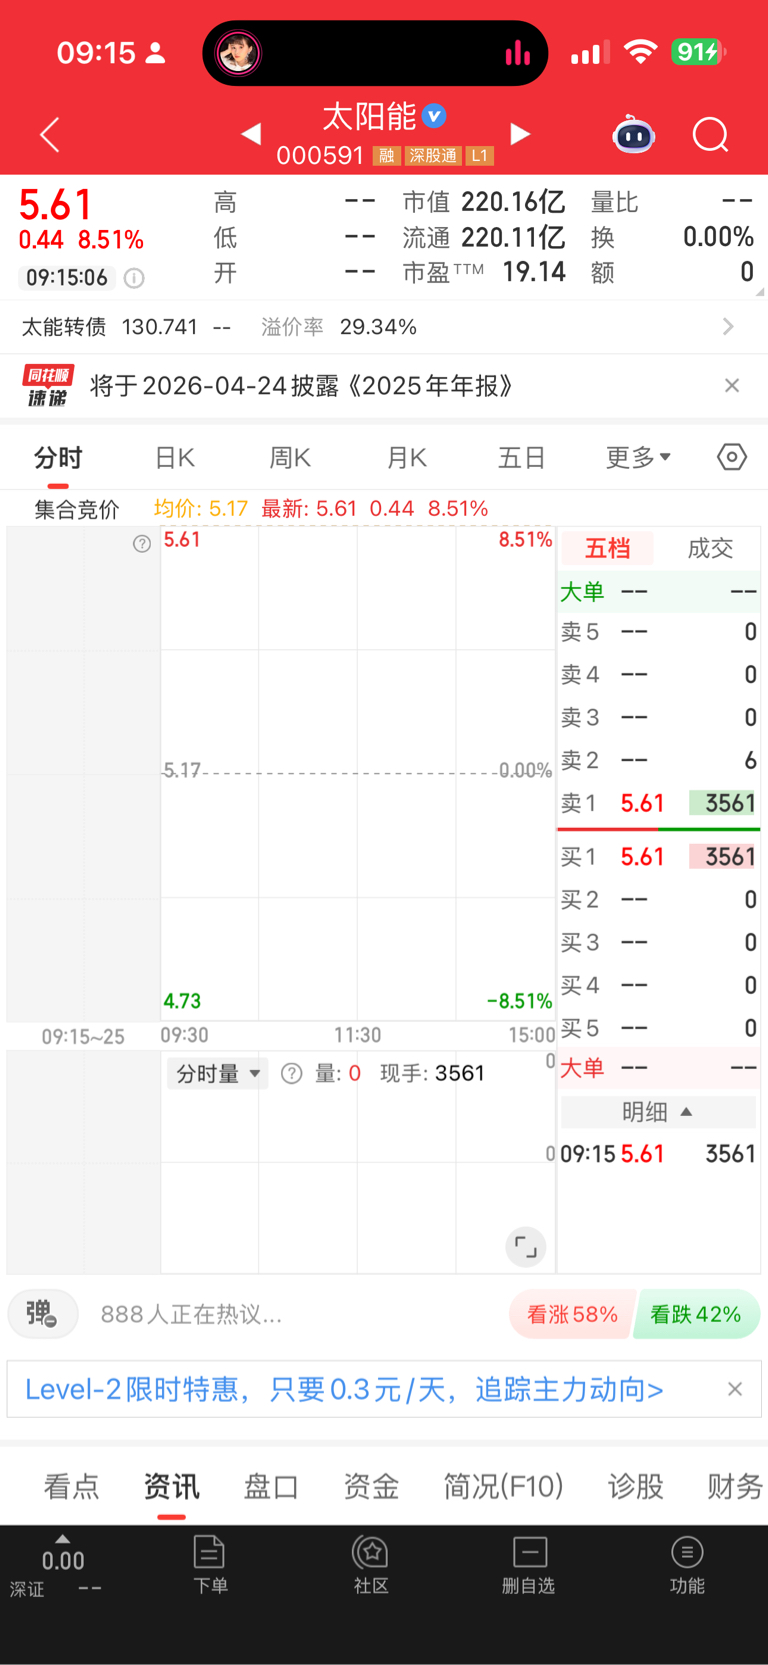
Task: Open the 分时量 indicator dropdown
Action: point(218,1074)
